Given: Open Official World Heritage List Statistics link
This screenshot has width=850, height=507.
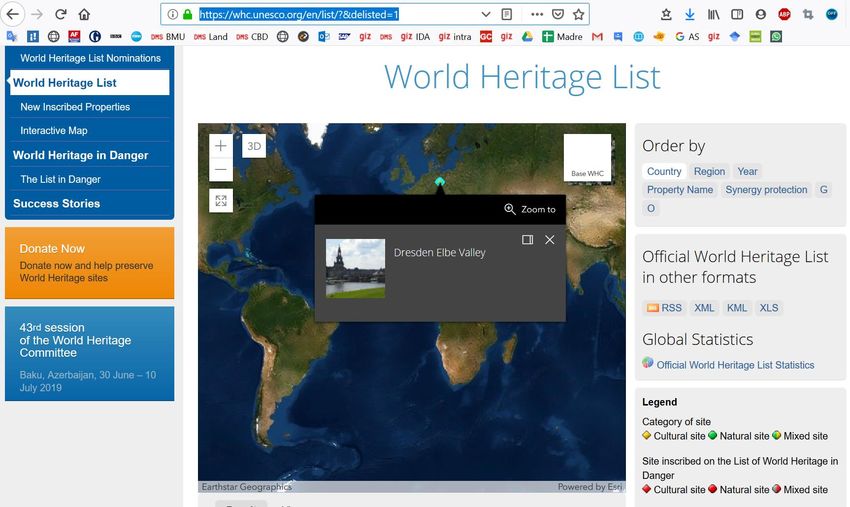Looking at the screenshot, I should [x=735, y=365].
